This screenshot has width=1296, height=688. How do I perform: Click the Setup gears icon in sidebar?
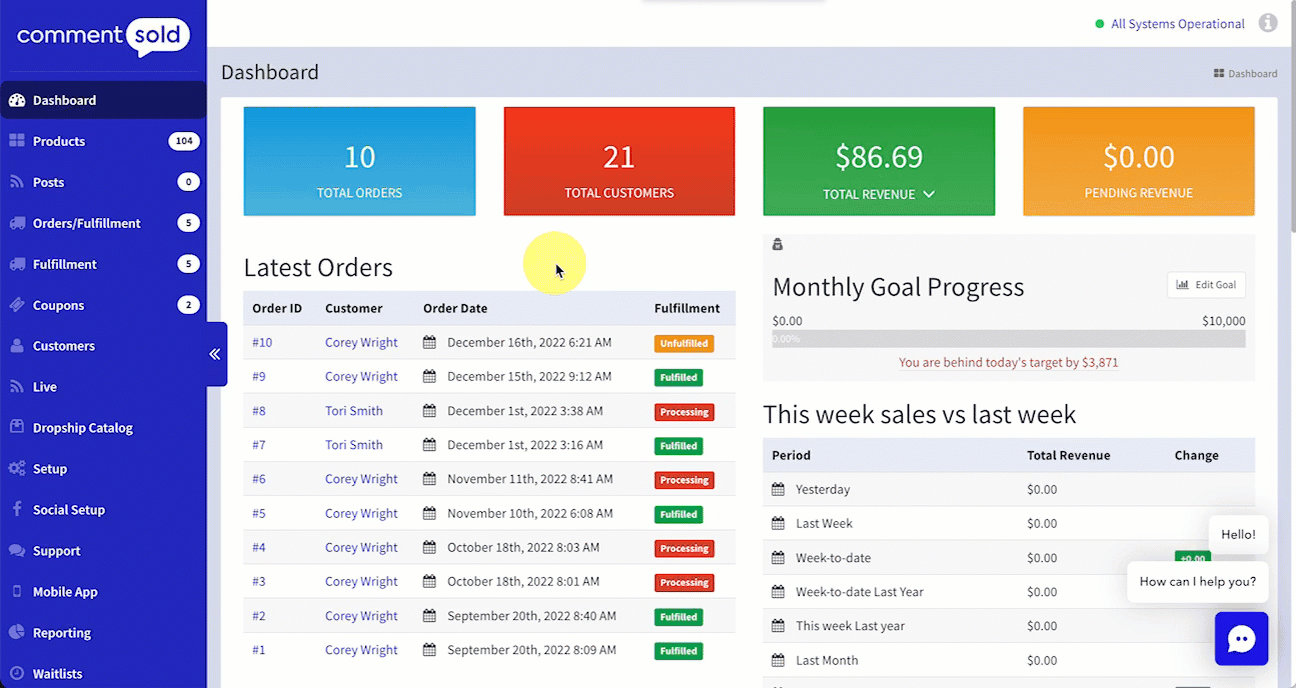pyautogui.click(x=16, y=469)
